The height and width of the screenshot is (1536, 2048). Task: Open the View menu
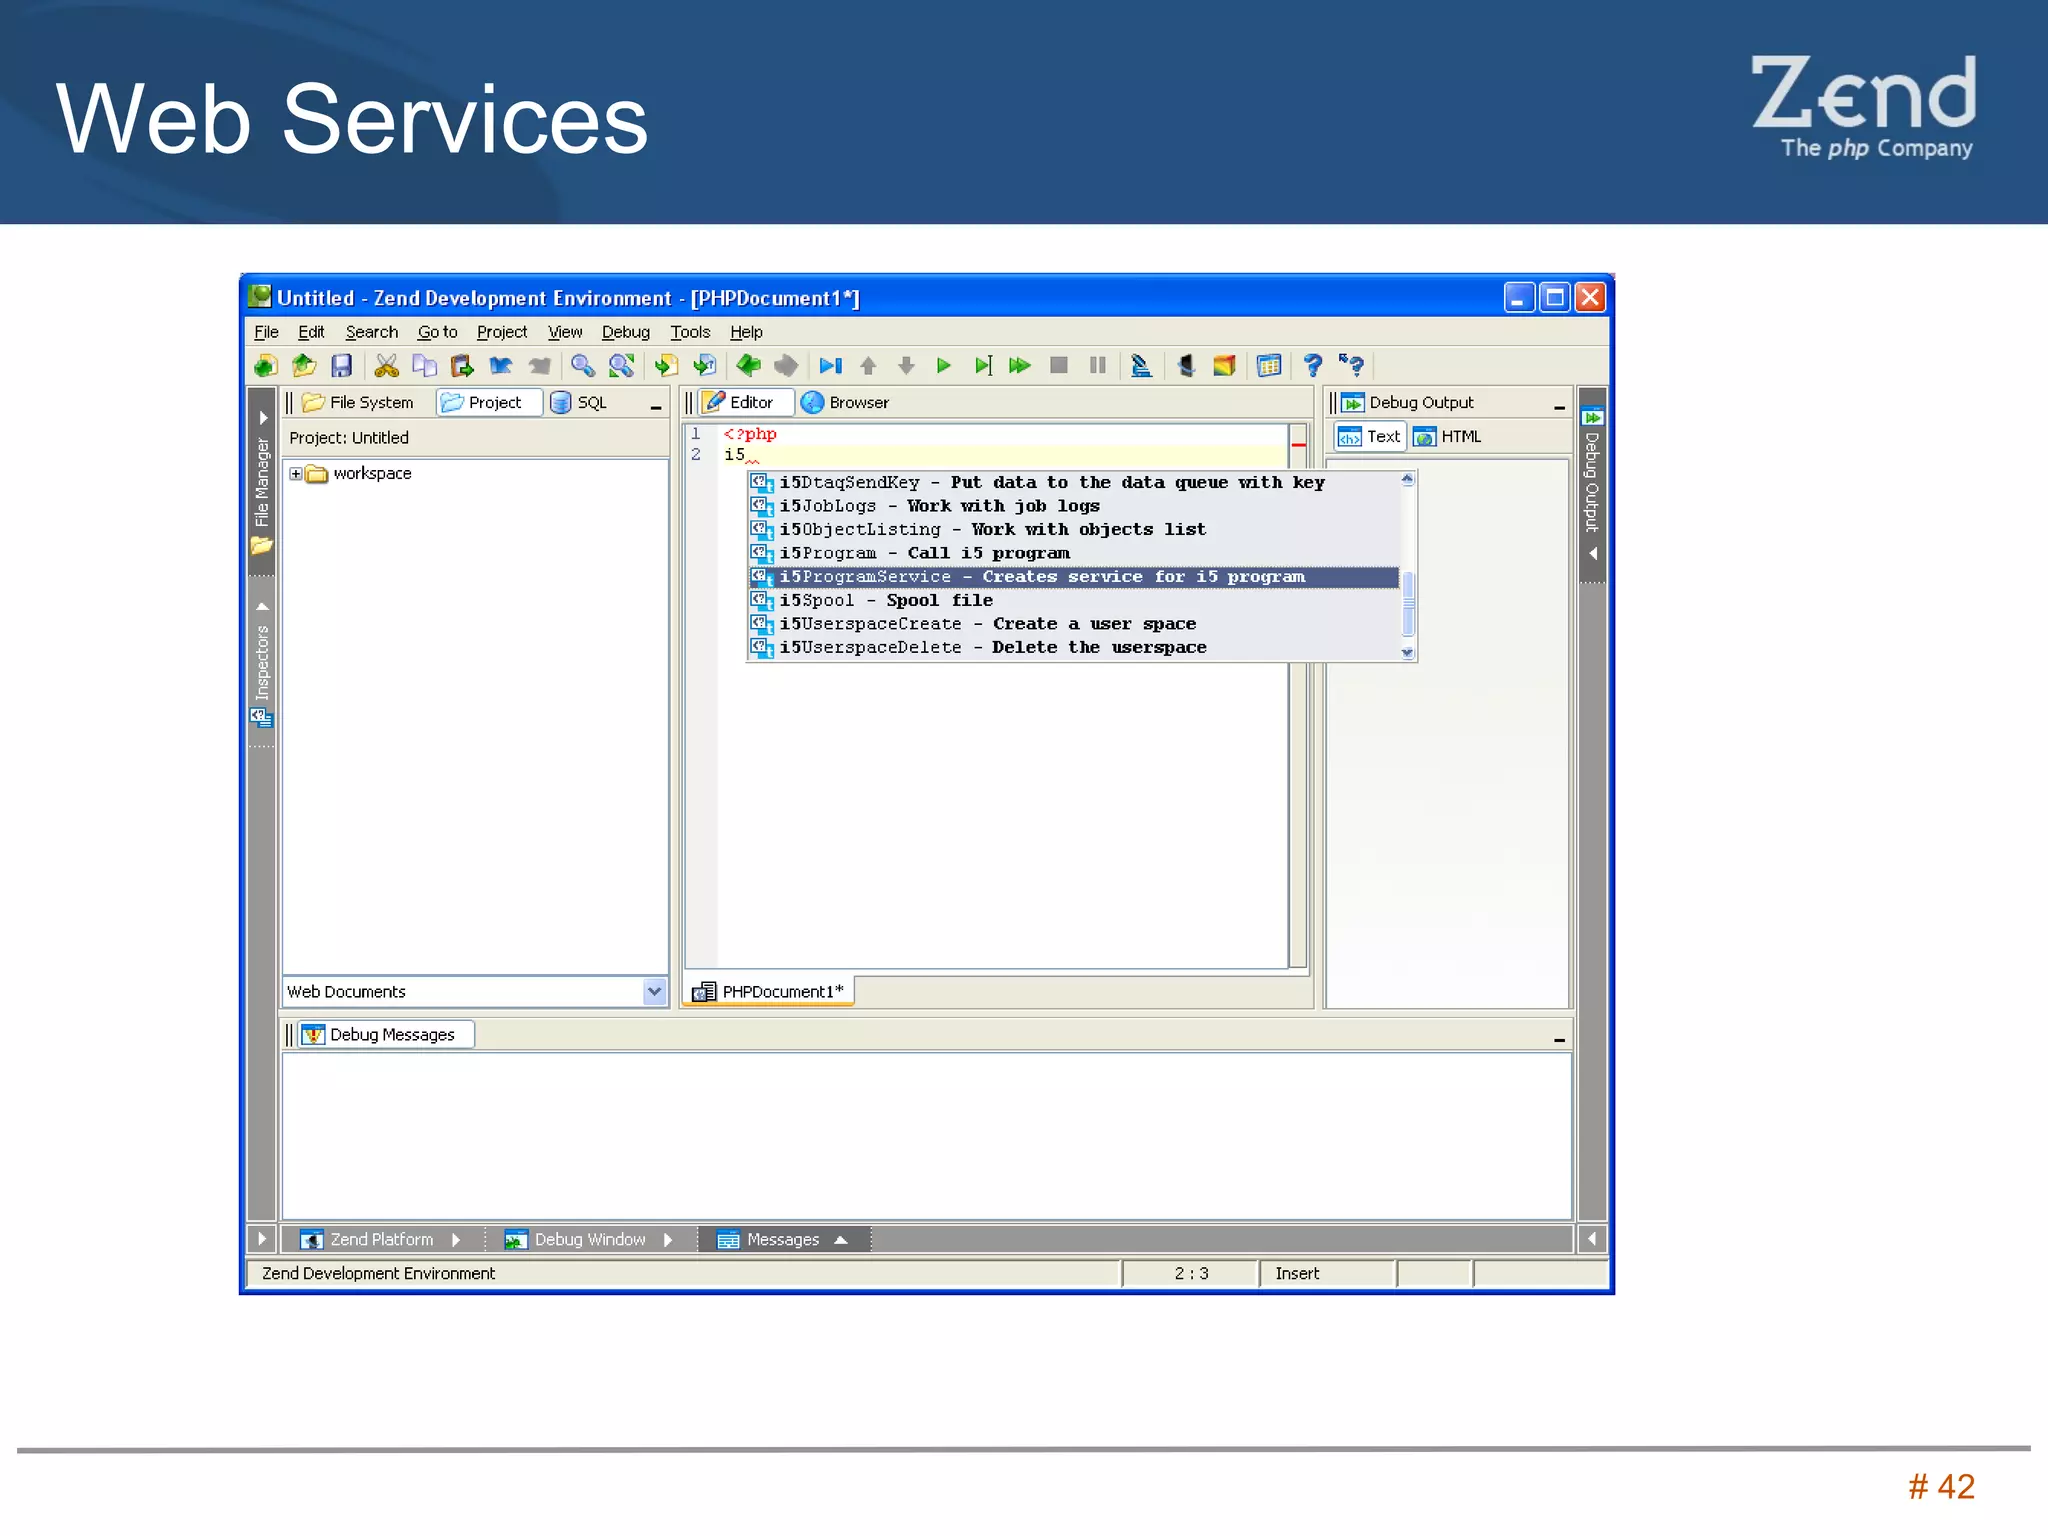(x=565, y=332)
